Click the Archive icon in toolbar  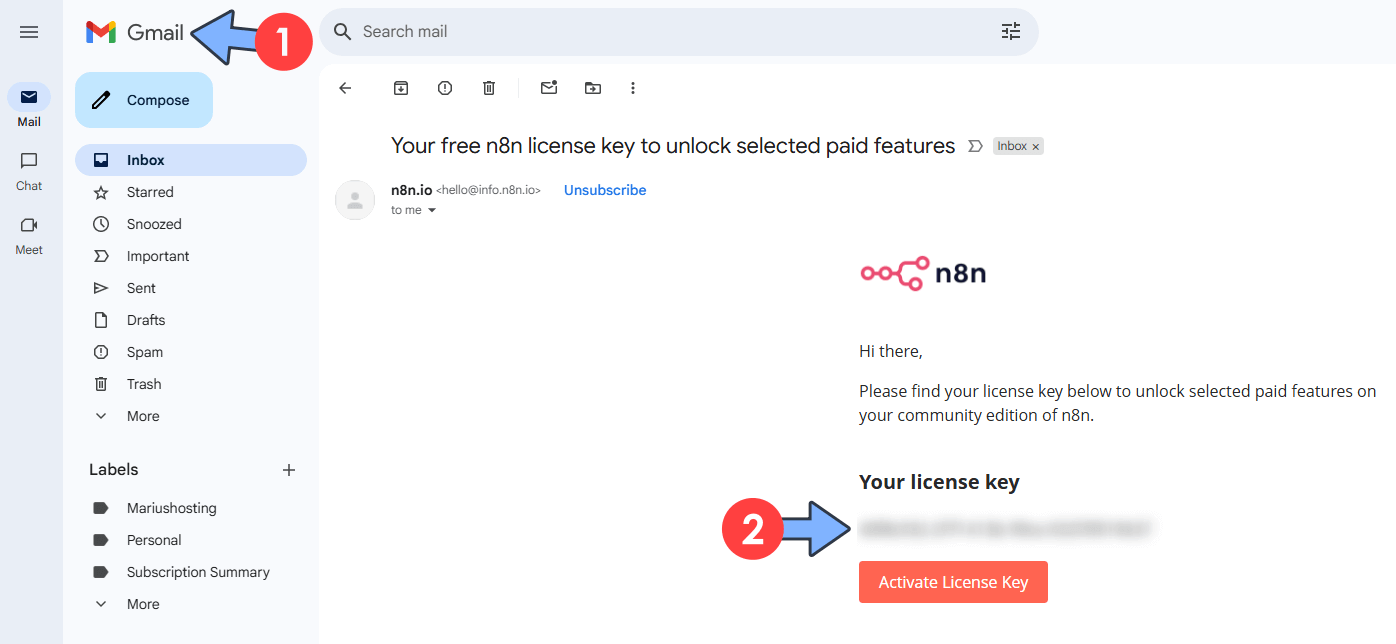click(x=401, y=88)
